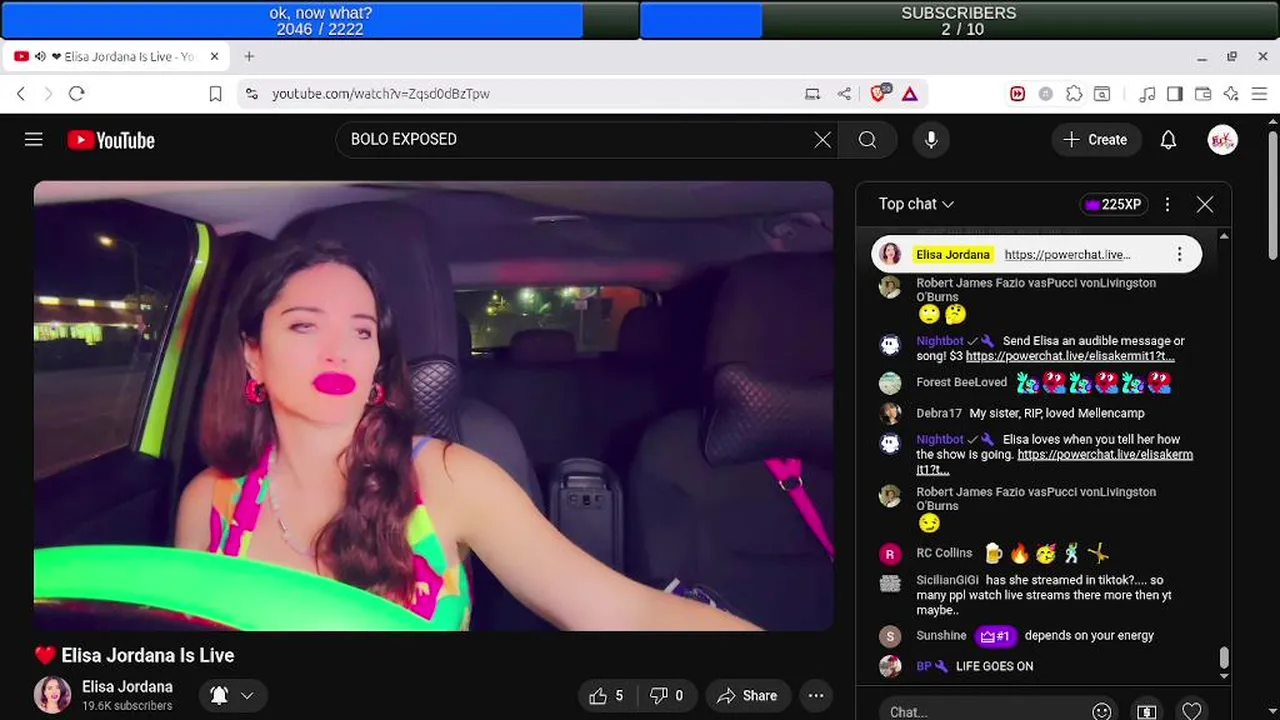
Task: Click the '19.6K subscribers' text
Action: click(127, 706)
